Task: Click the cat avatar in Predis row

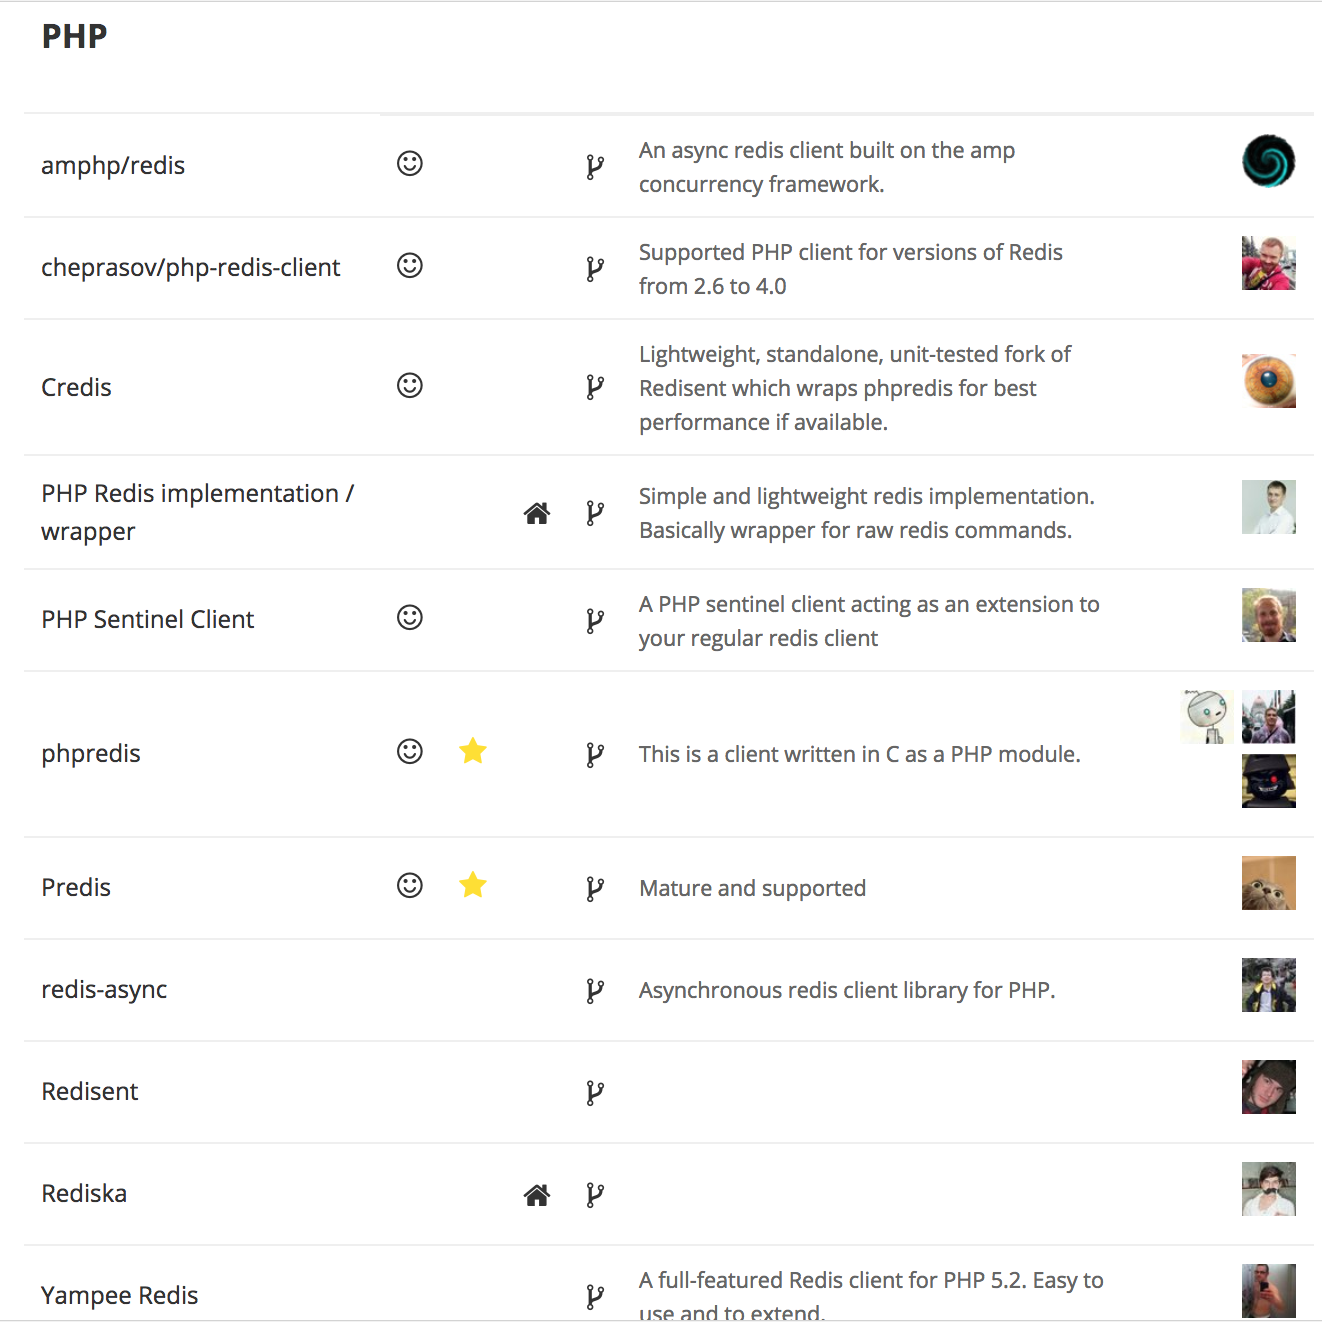Action: point(1269,883)
